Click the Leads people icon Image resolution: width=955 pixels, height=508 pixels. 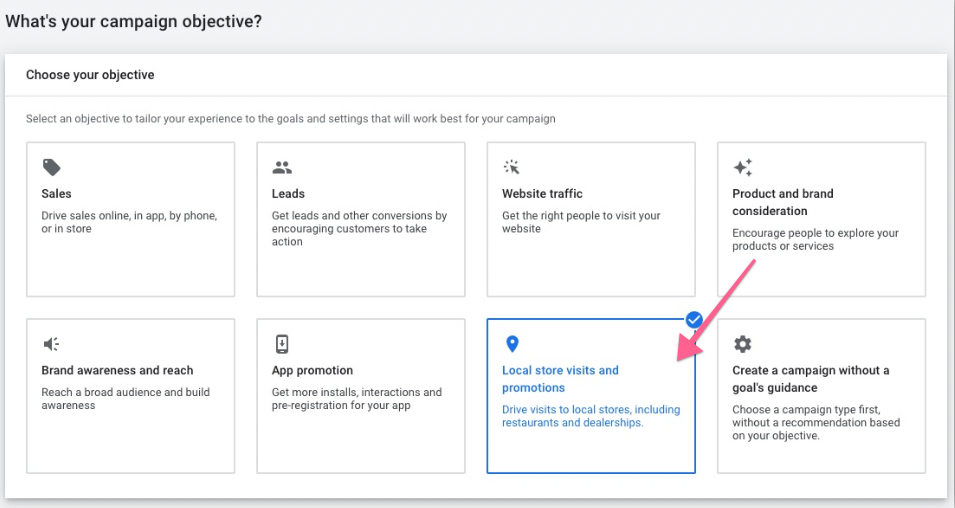pyautogui.click(x=282, y=167)
